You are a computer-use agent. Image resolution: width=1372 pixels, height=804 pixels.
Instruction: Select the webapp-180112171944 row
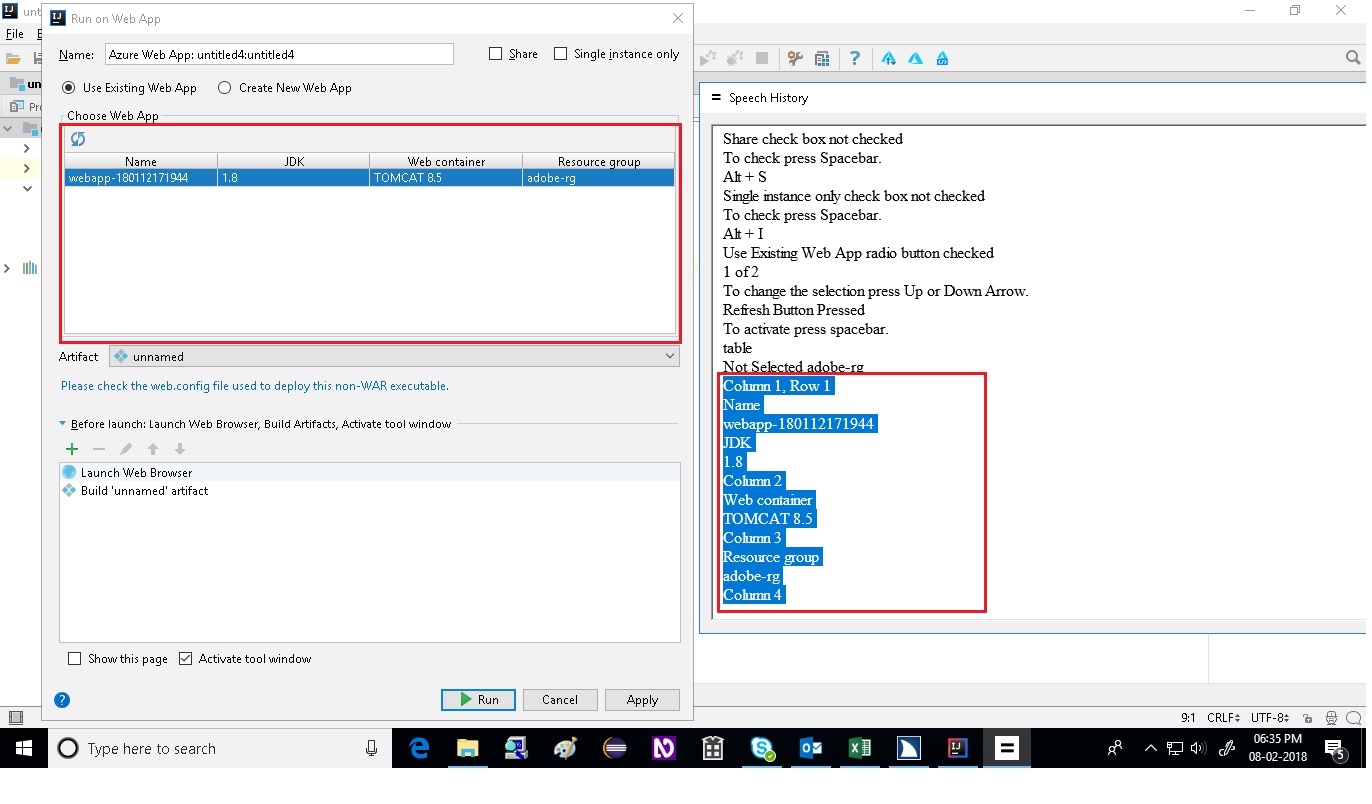tap(140, 177)
